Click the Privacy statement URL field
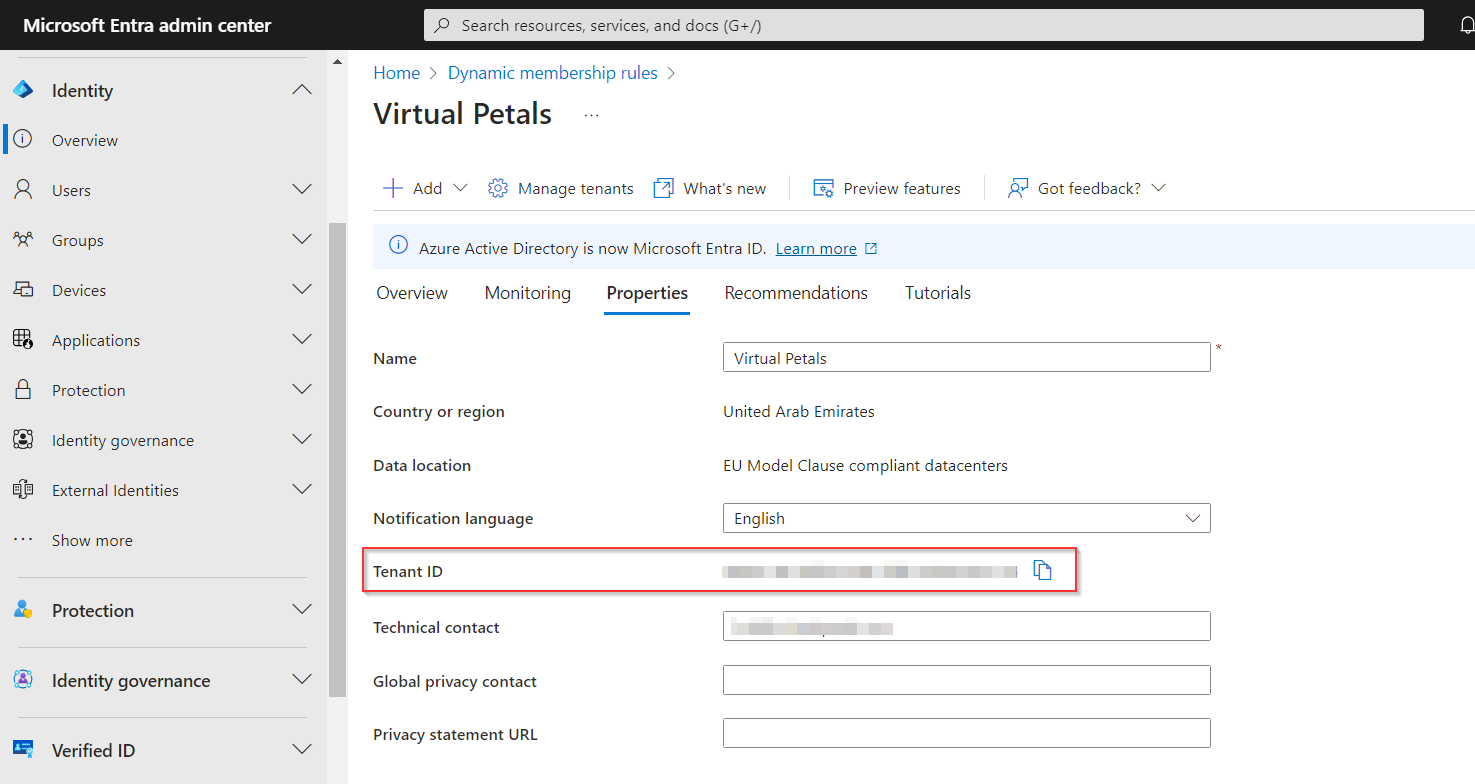This screenshot has height=784, width=1475. coord(966,733)
